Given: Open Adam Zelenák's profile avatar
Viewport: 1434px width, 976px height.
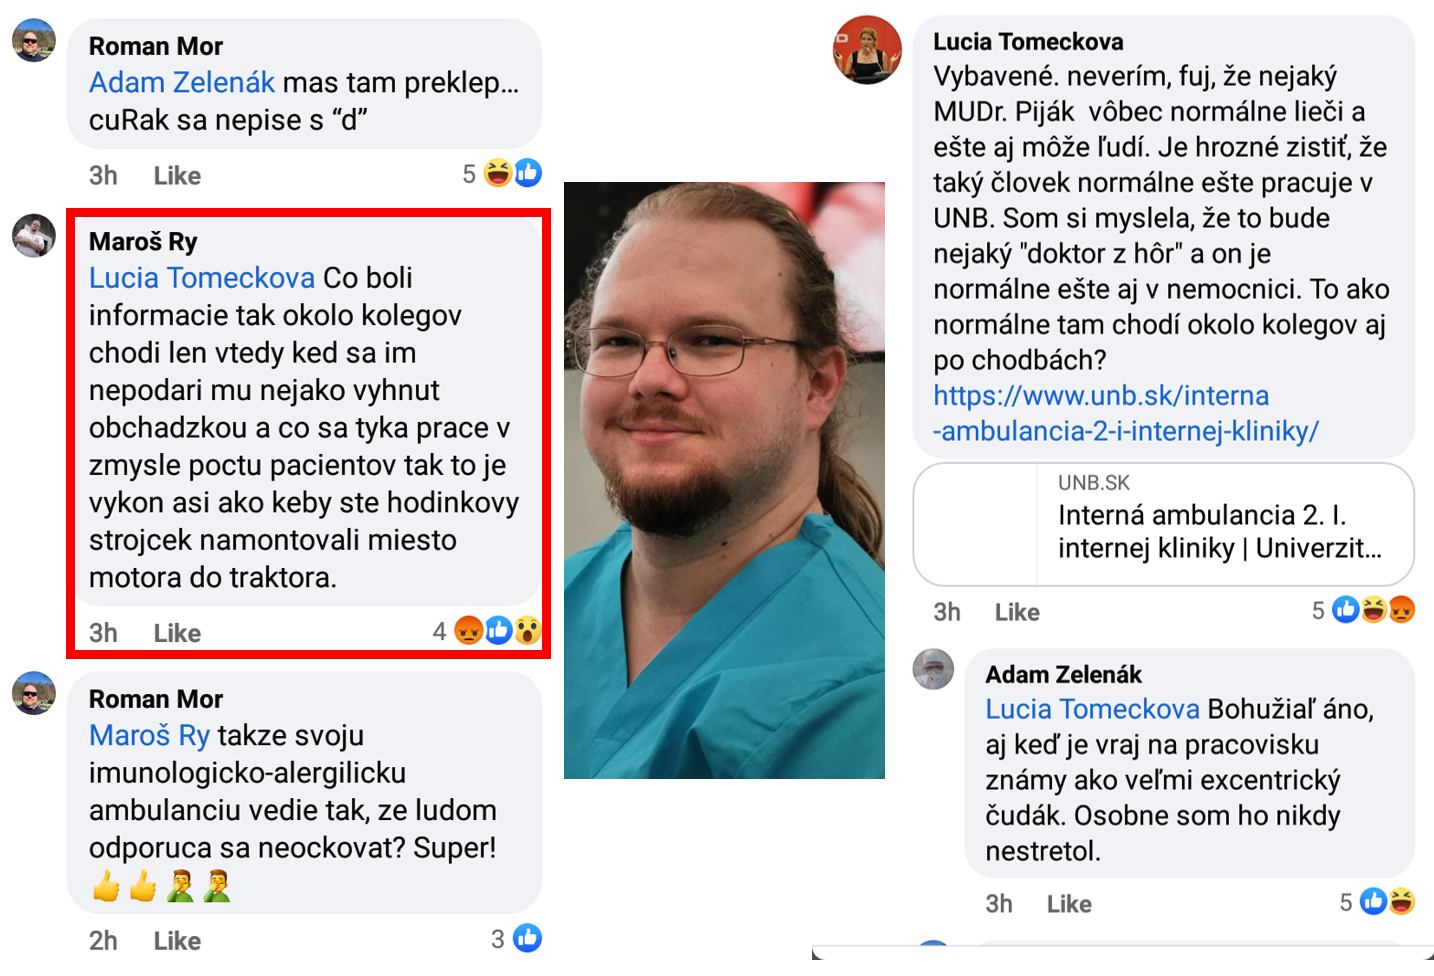Looking at the screenshot, I should [933, 669].
